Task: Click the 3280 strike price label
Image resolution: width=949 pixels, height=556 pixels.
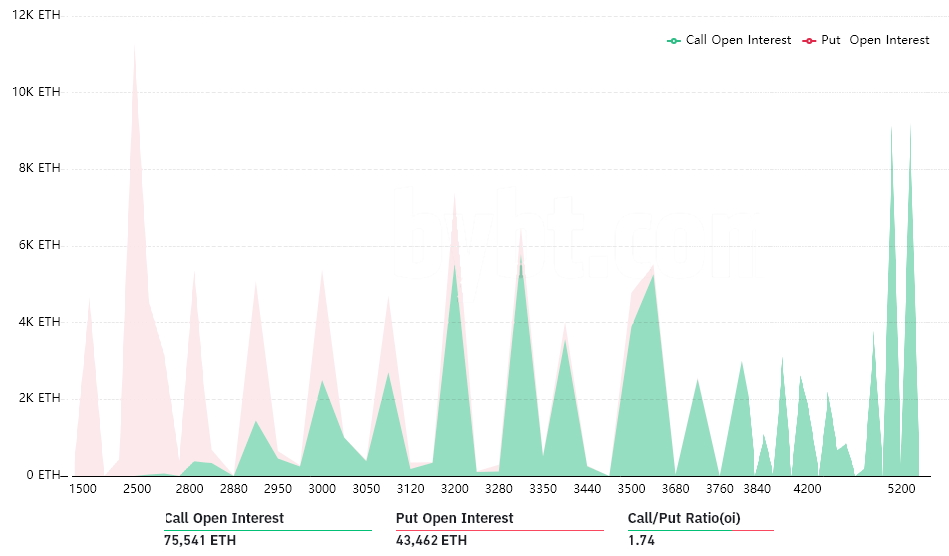Action: (x=499, y=489)
